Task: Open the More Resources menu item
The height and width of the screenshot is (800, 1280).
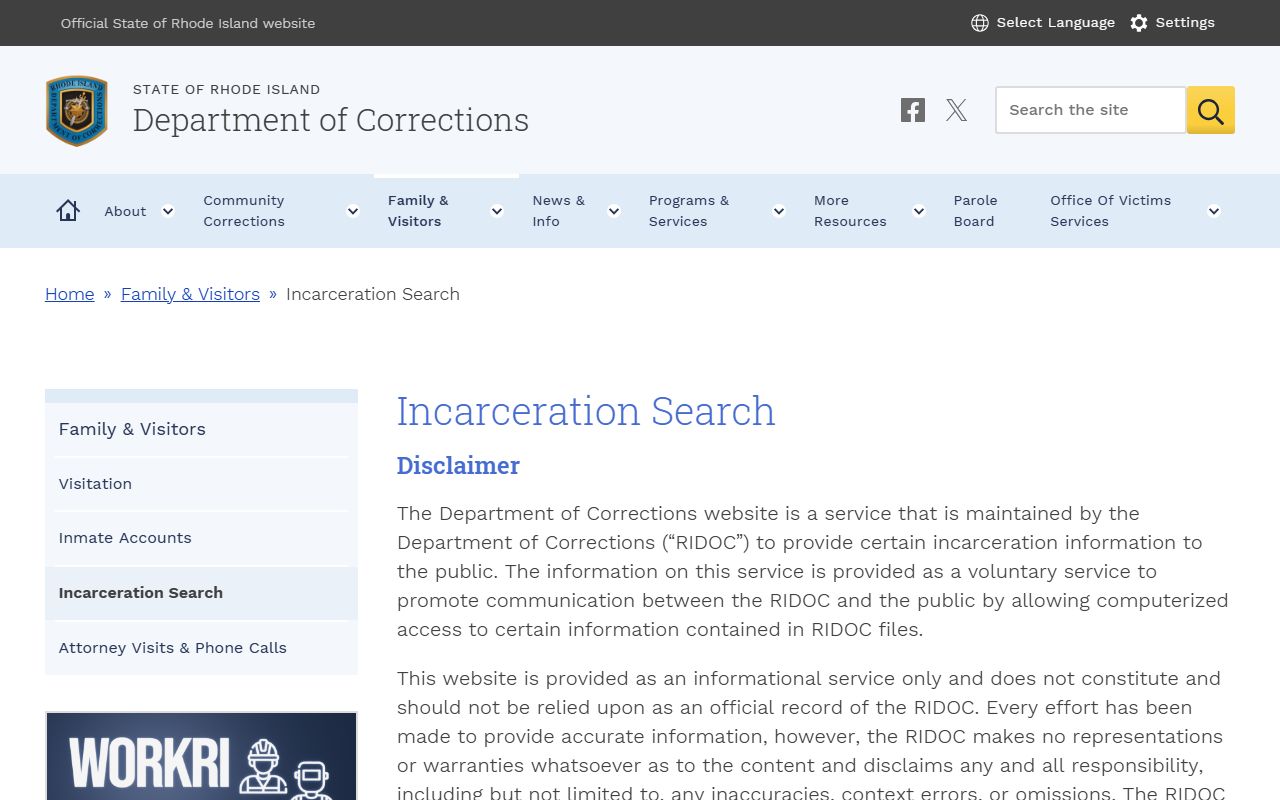Action: pos(850,211)
